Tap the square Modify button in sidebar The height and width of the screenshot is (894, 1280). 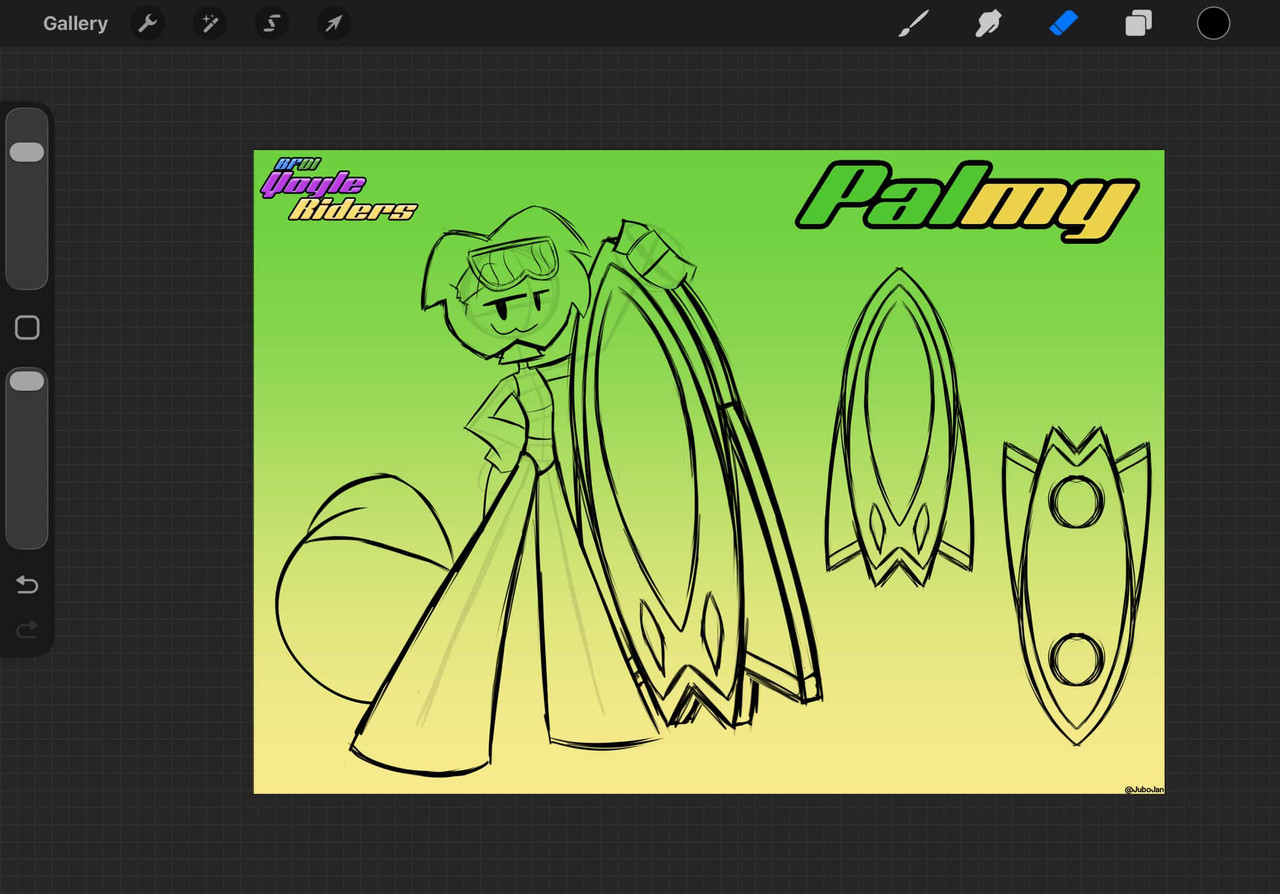27,328
